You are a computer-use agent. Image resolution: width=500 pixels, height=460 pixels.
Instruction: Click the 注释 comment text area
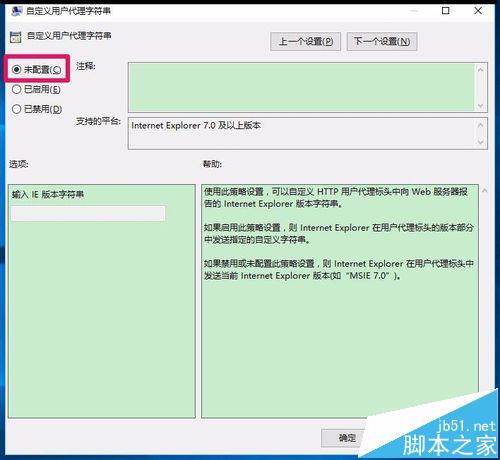click(x=301, y=87)
